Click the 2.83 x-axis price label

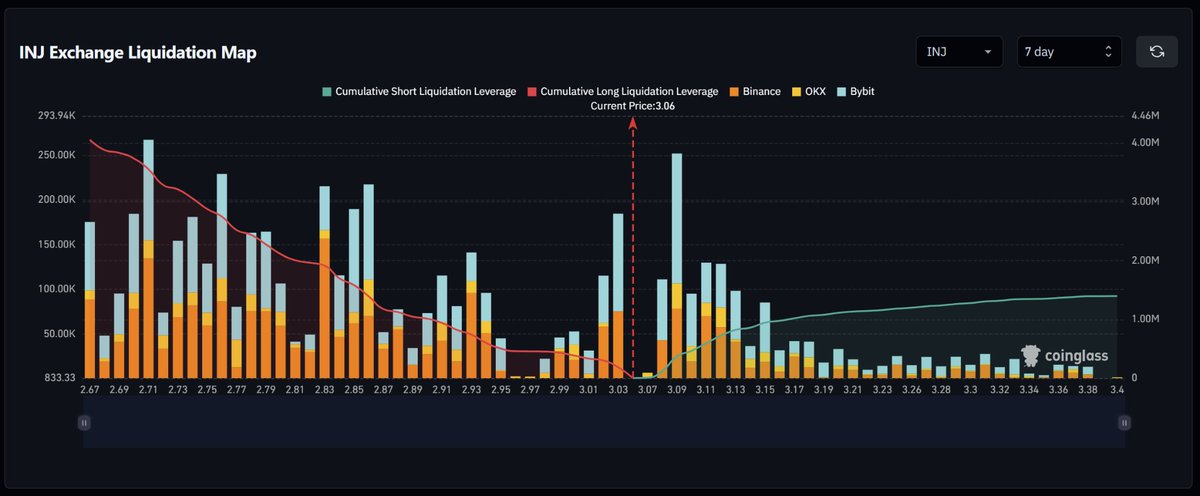(x=324, y=389)
